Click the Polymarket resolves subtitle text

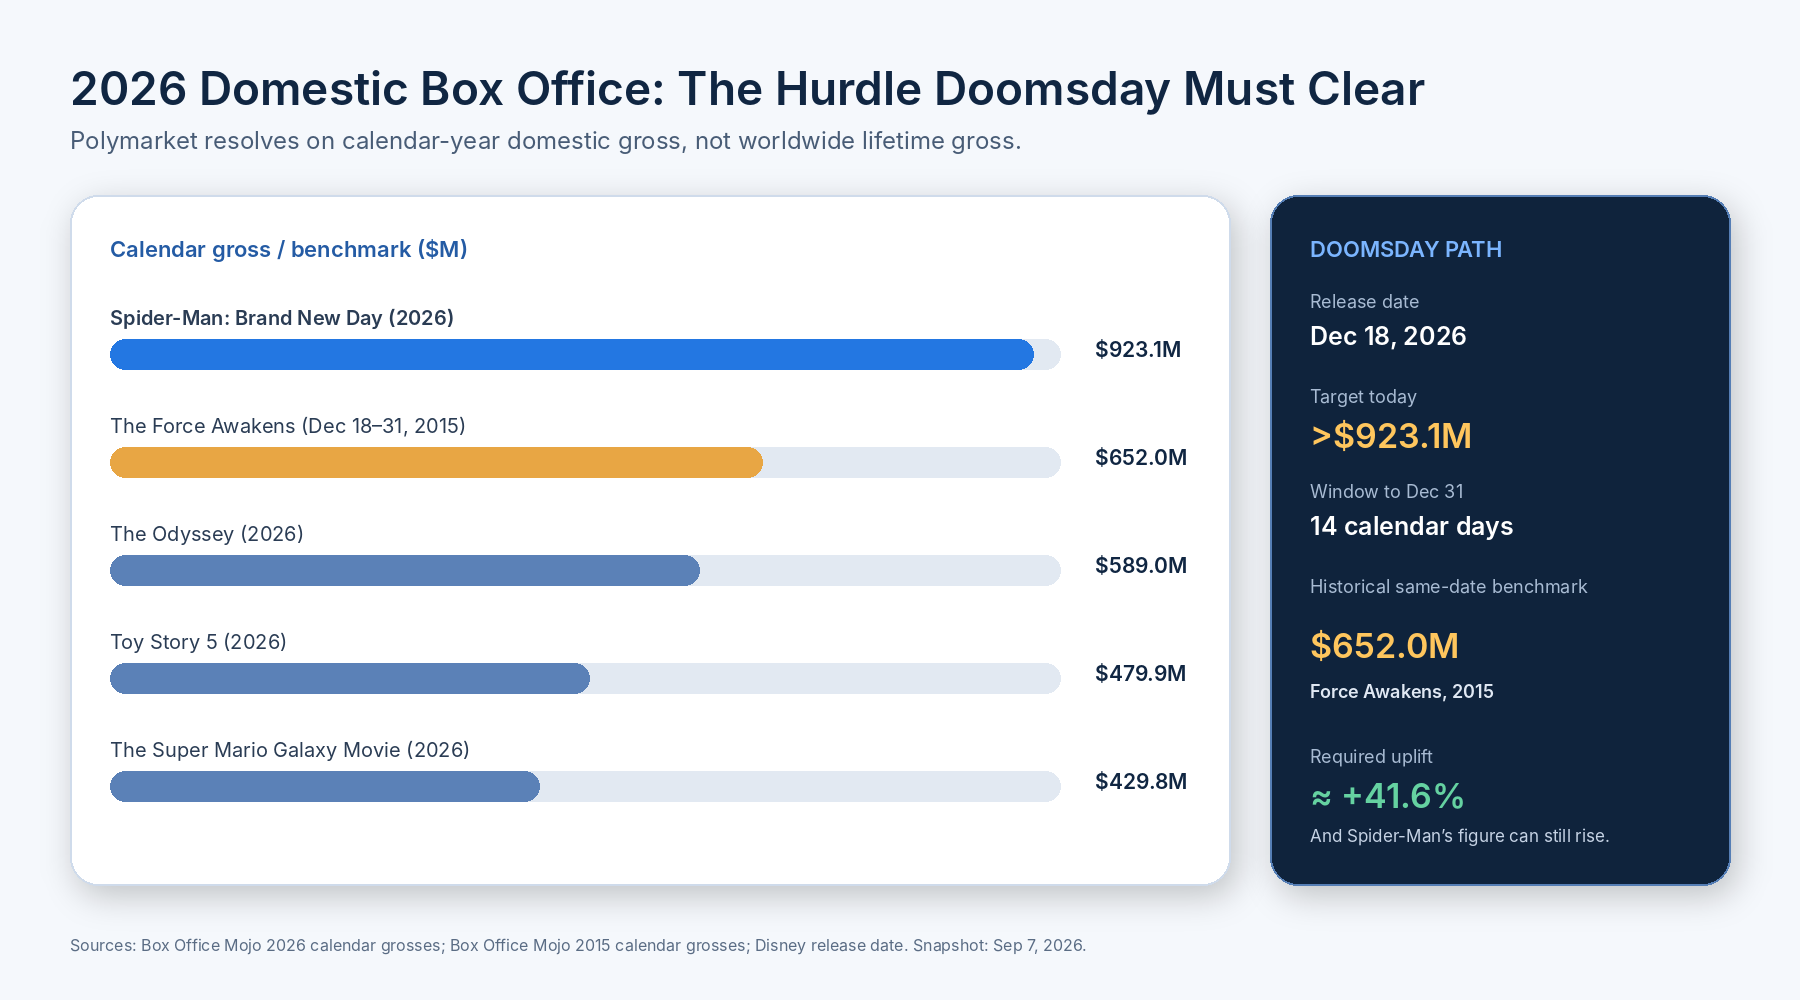[x=546, y=141]
